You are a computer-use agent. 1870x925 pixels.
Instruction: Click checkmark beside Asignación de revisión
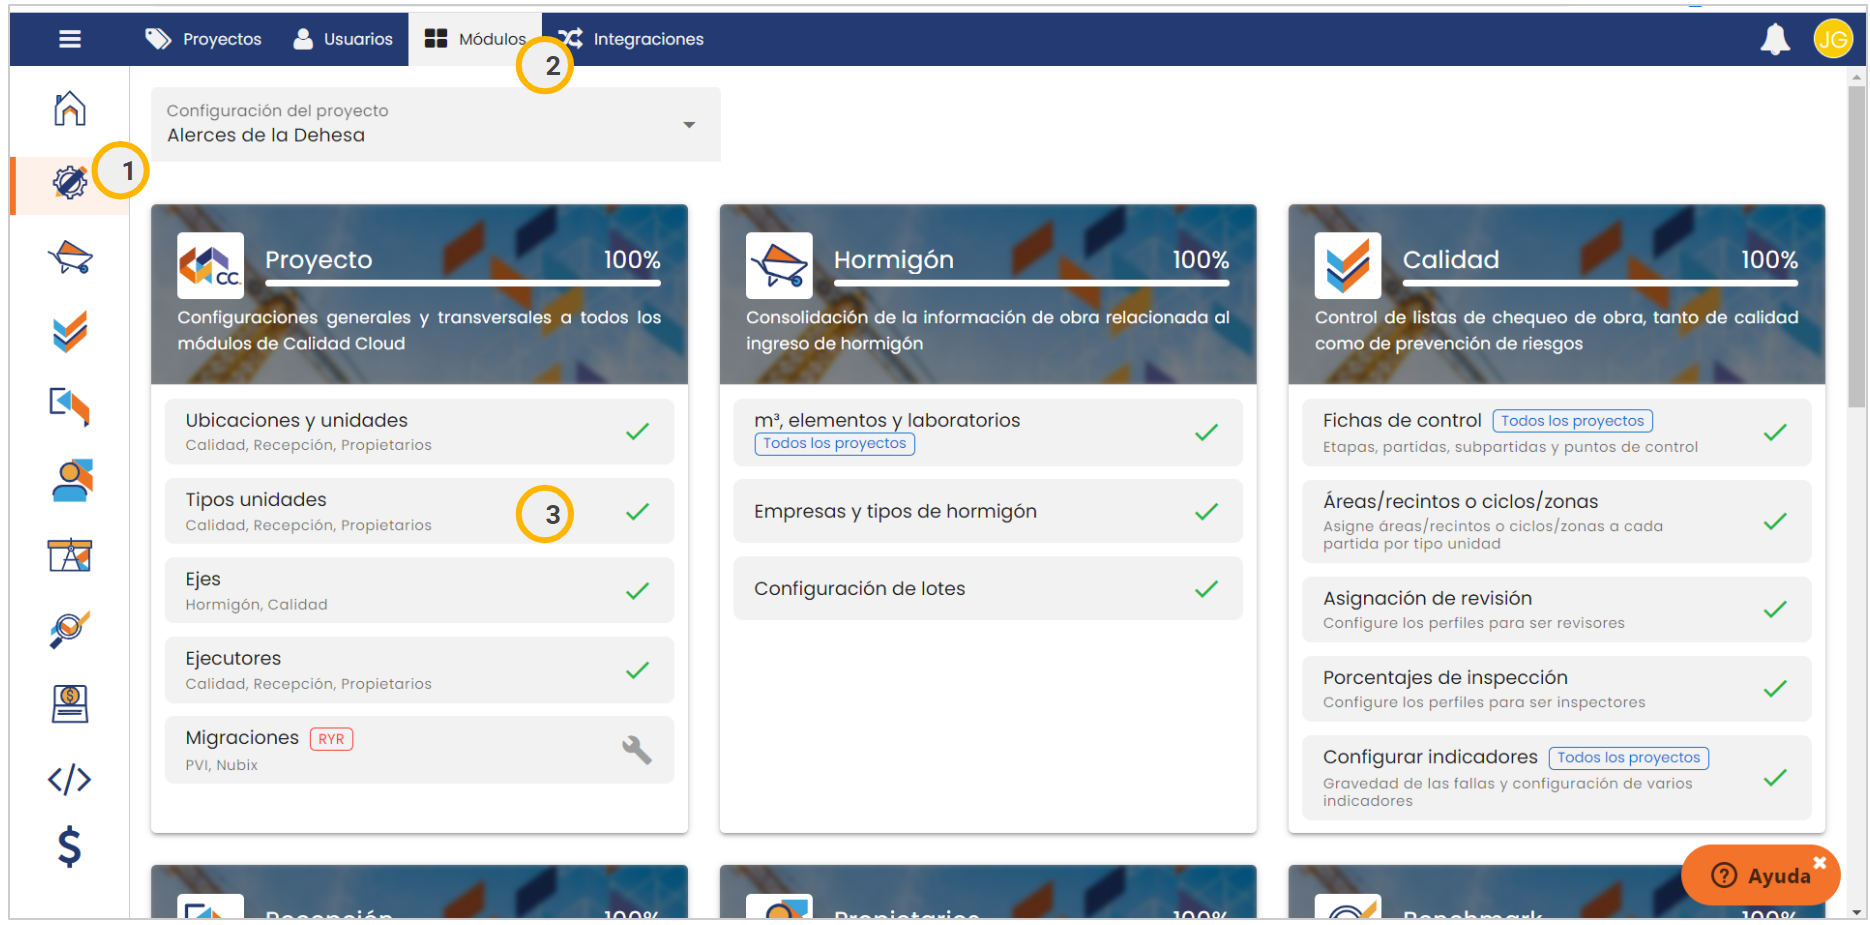point(1775,610)
